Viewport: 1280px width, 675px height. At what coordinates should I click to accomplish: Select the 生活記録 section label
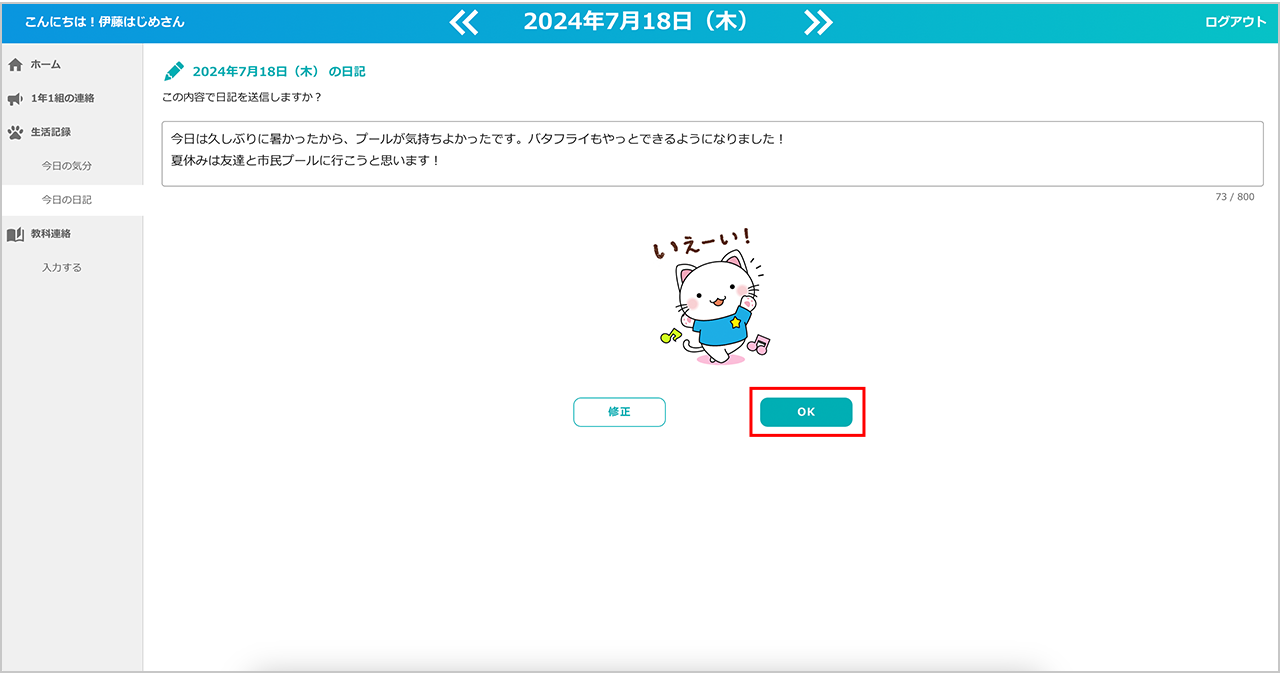click(50, 132)
